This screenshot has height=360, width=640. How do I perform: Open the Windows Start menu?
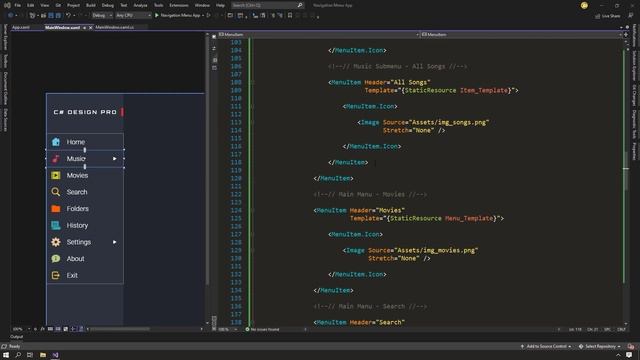point(6,355)
